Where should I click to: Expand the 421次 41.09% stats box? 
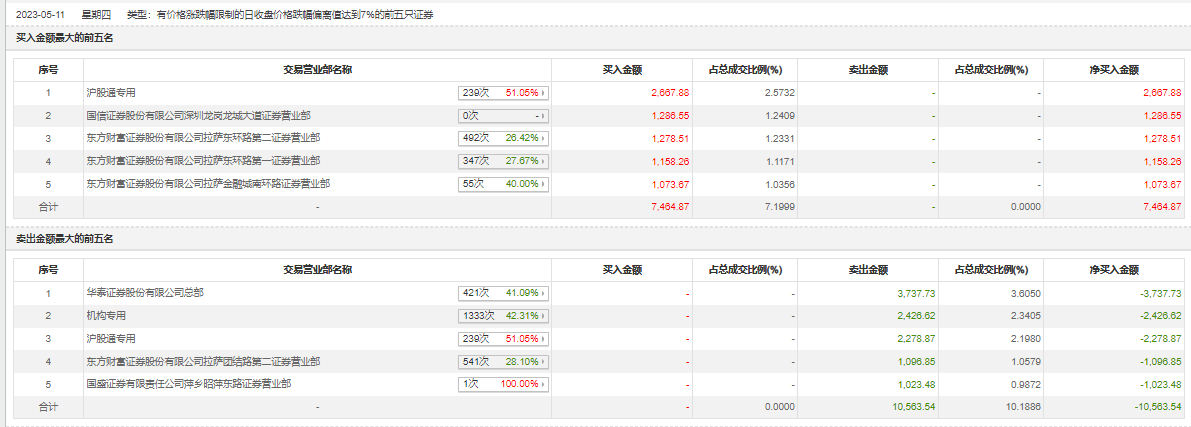pyautogui.click(x=505, y=293)
